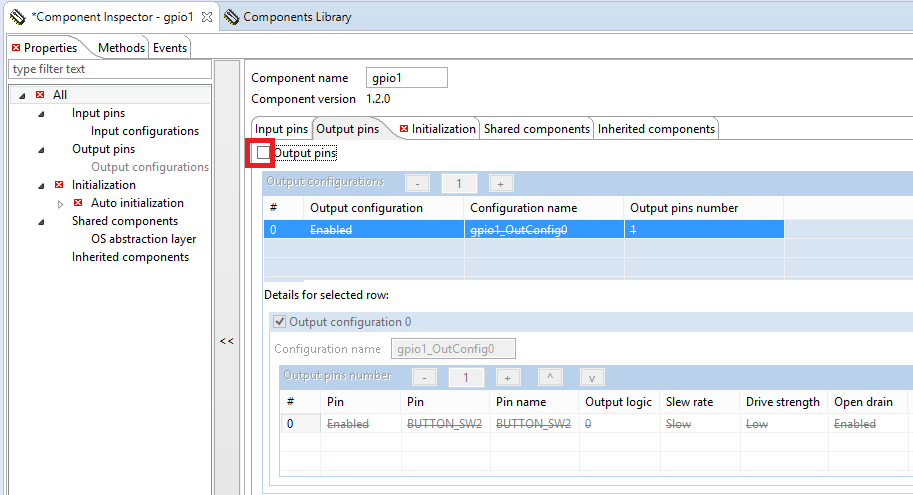Switch to the Methods tab
This screenshot has width=913, height=495.
pos(121,48)
